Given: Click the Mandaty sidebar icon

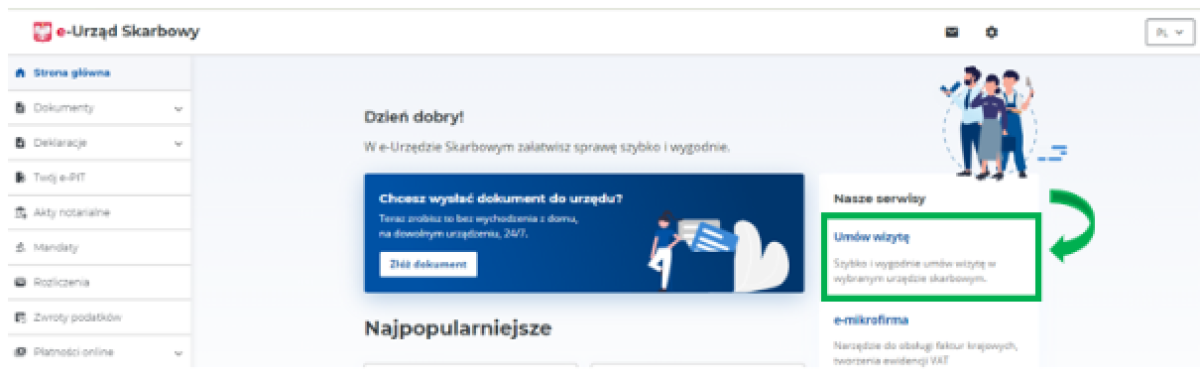Looking at the screenshot, I should 20,247.
